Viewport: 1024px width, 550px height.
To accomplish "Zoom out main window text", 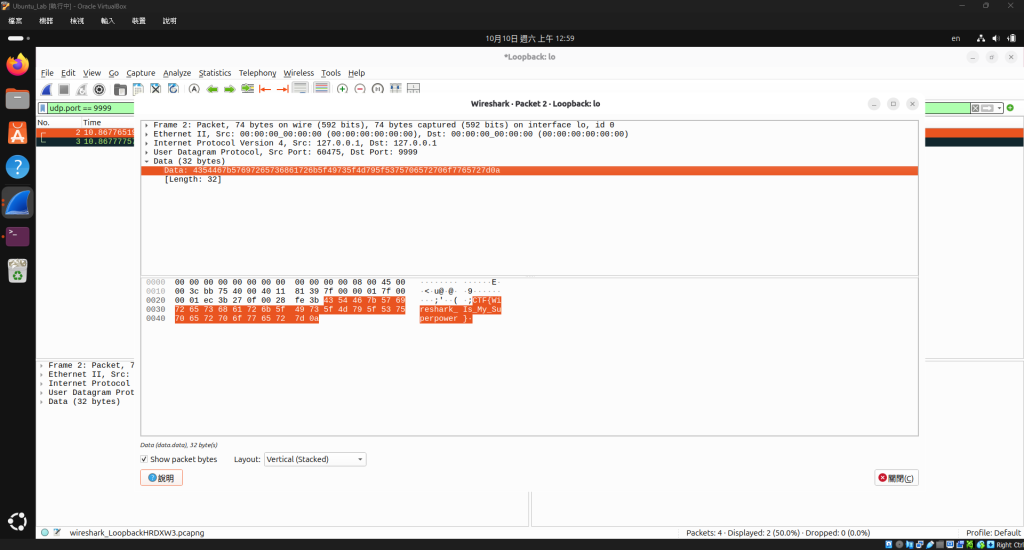I will [360, 89].
